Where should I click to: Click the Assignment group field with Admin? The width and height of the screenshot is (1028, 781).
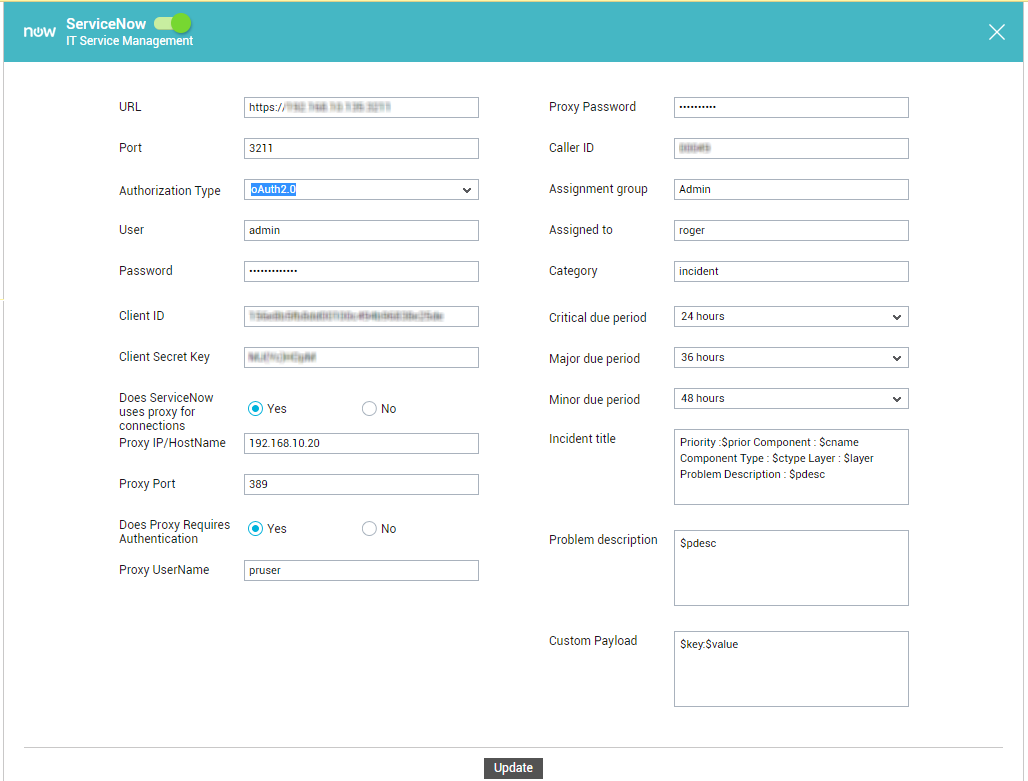pyautogui.click(x=791, y=190)
